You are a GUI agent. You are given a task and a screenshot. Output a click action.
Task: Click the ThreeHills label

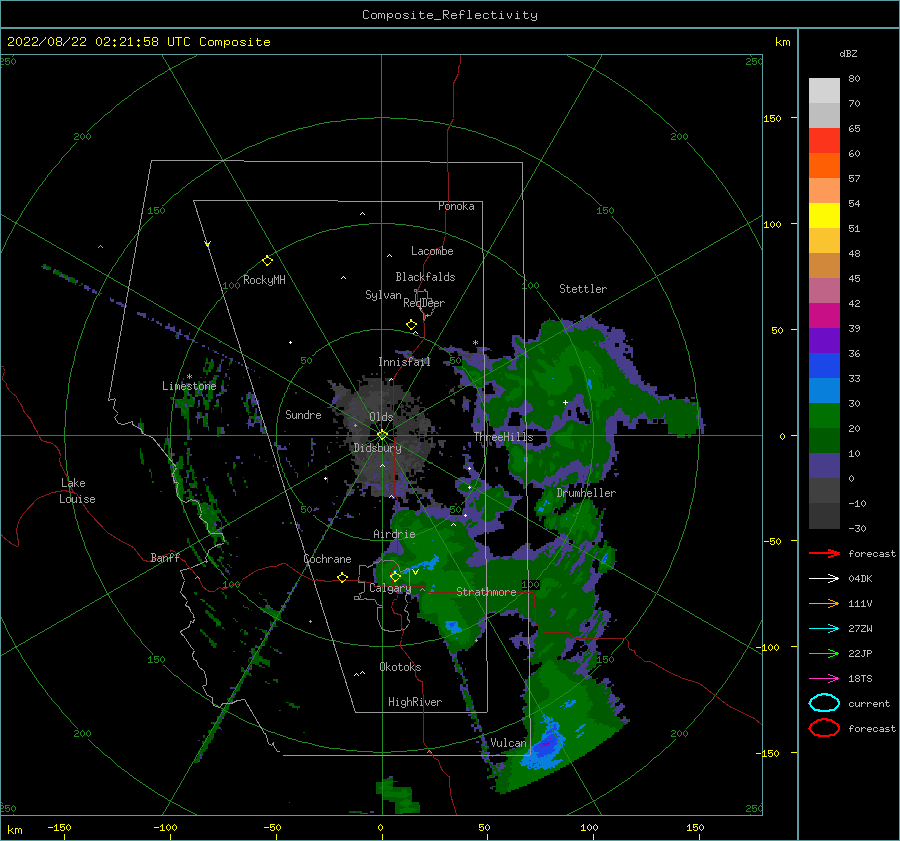point(503,437)
